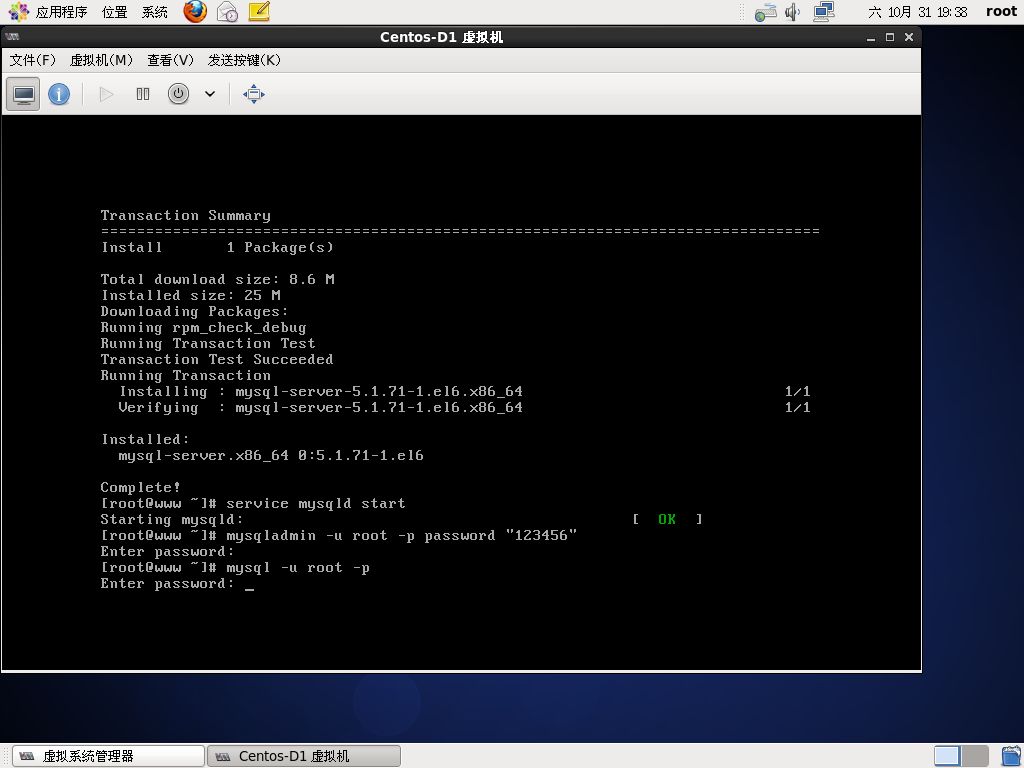Launch Firefox from top panel
Image resolution: width=1024 pixels, height=768 pixels.
pos(195,12)
